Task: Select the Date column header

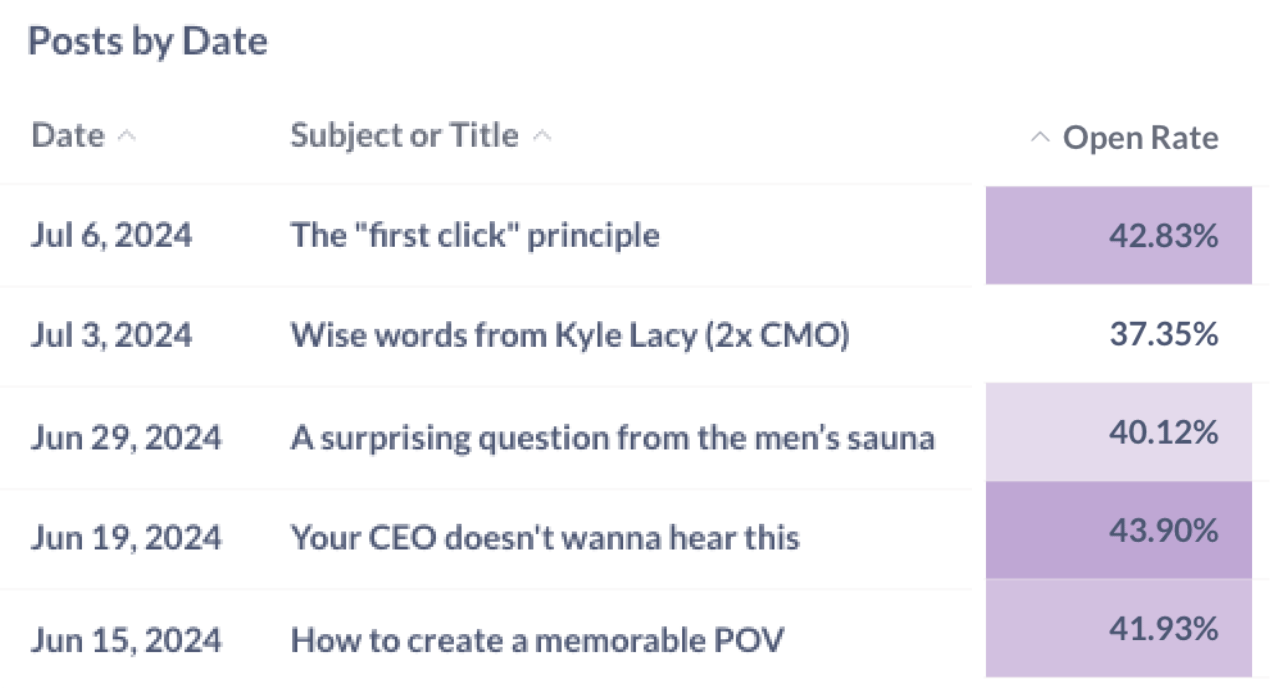Action: coord(67,136)
